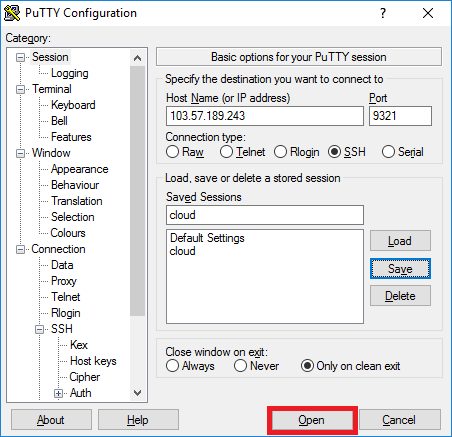
Task: Collapse the Connection tree node
Action: [21, 250]
